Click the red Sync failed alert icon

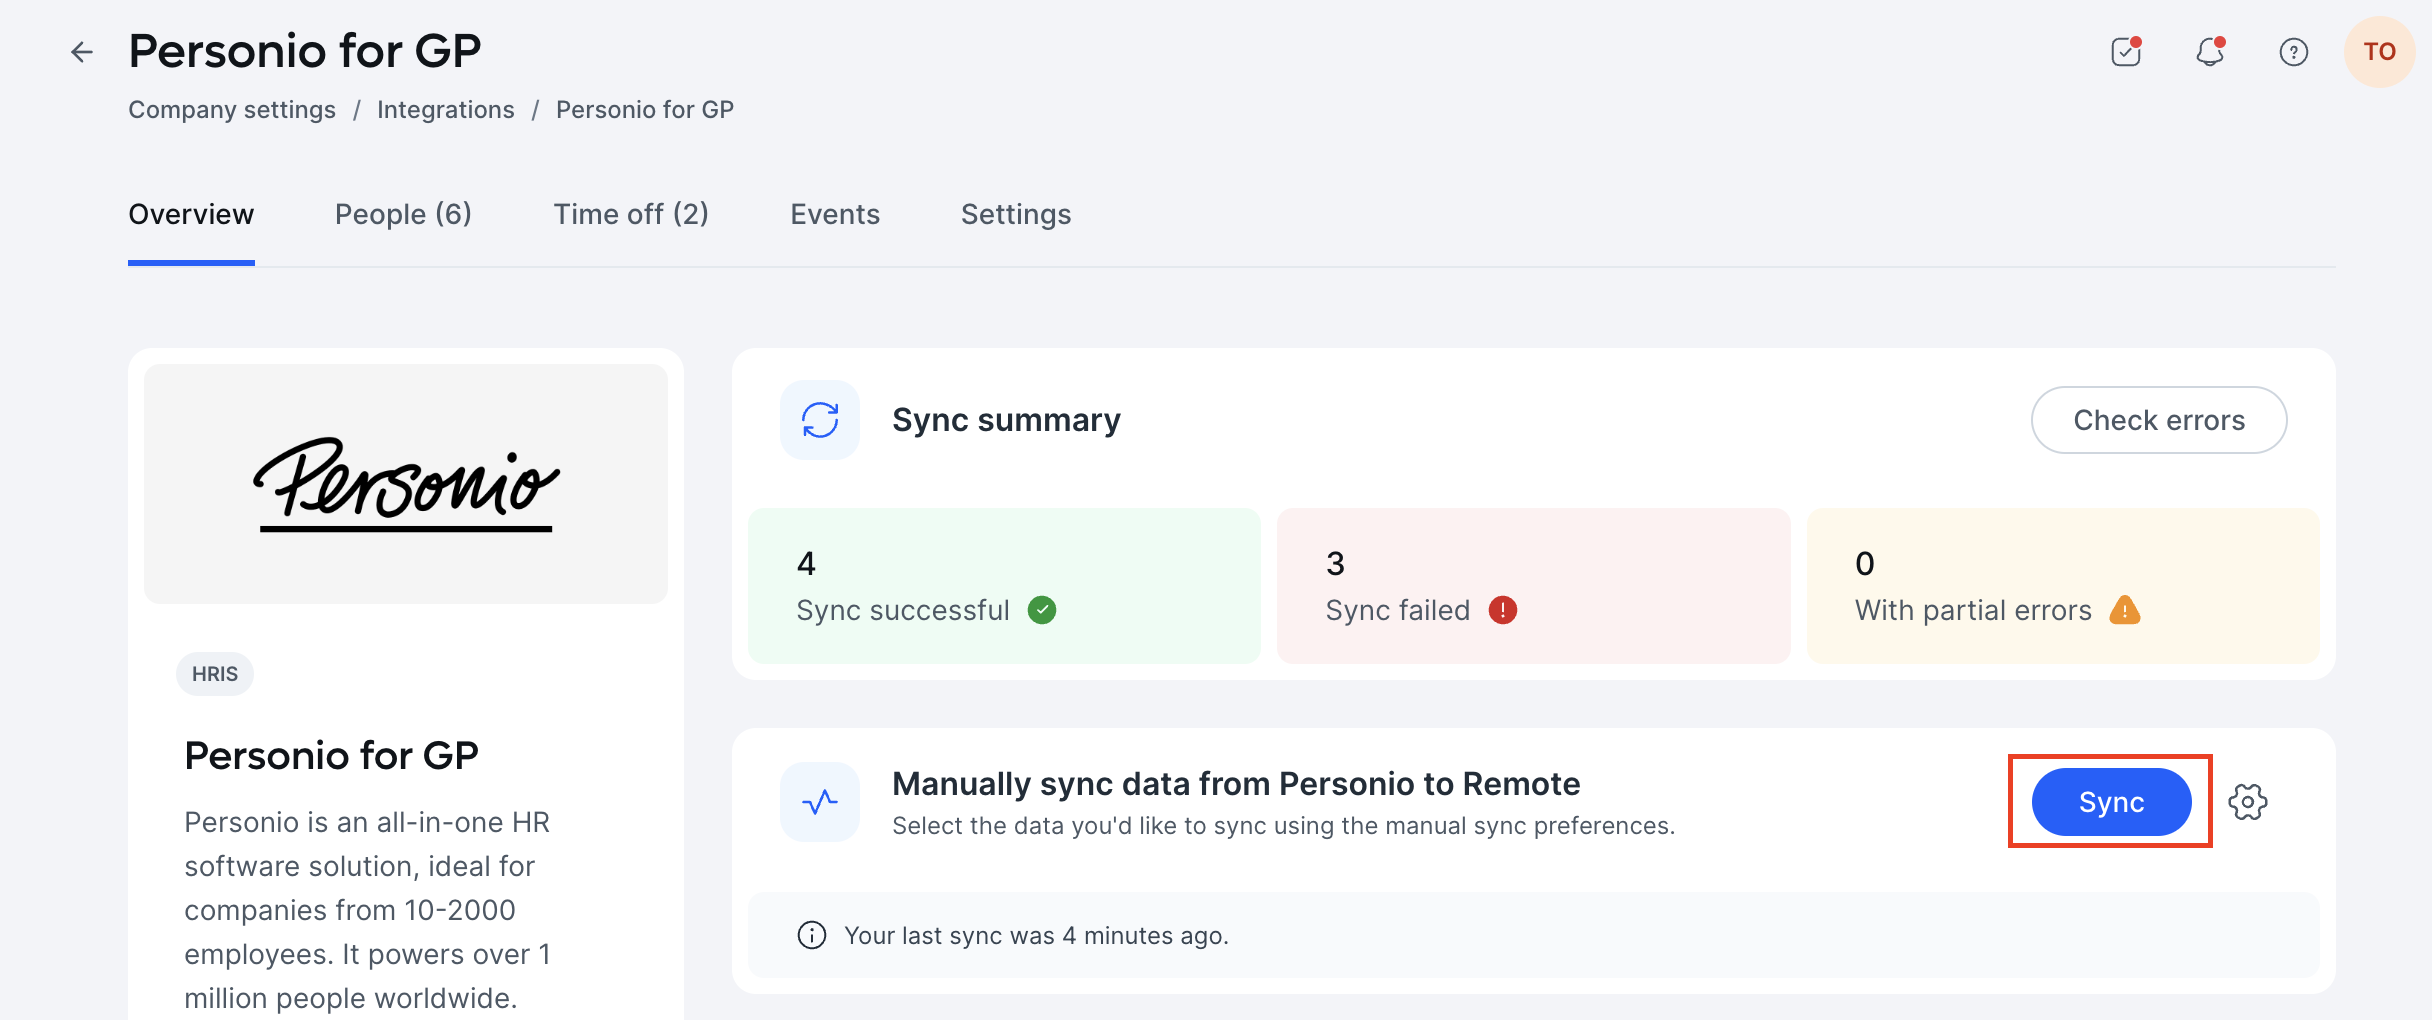pyautogui.click(x=1503, y=610)
